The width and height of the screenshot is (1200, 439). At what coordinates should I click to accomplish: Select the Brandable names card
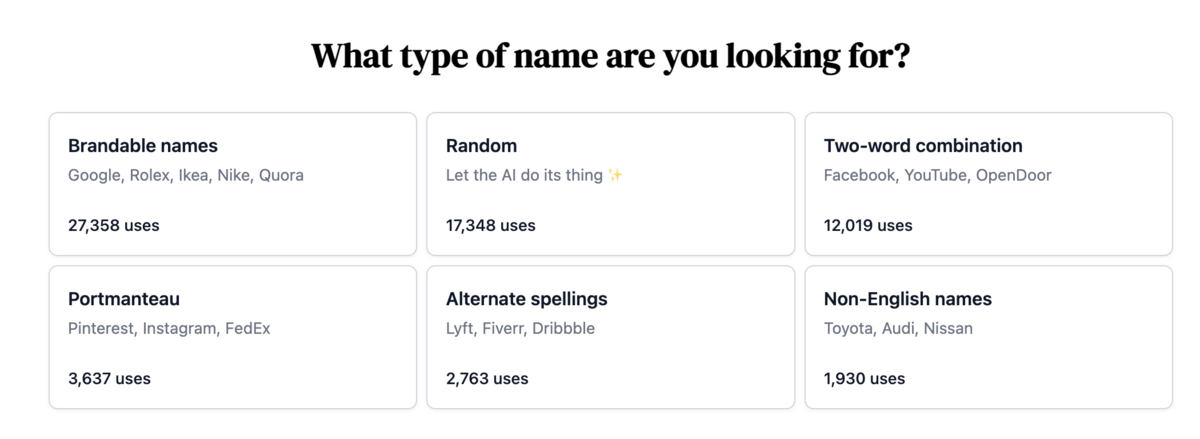coord(232,184)
